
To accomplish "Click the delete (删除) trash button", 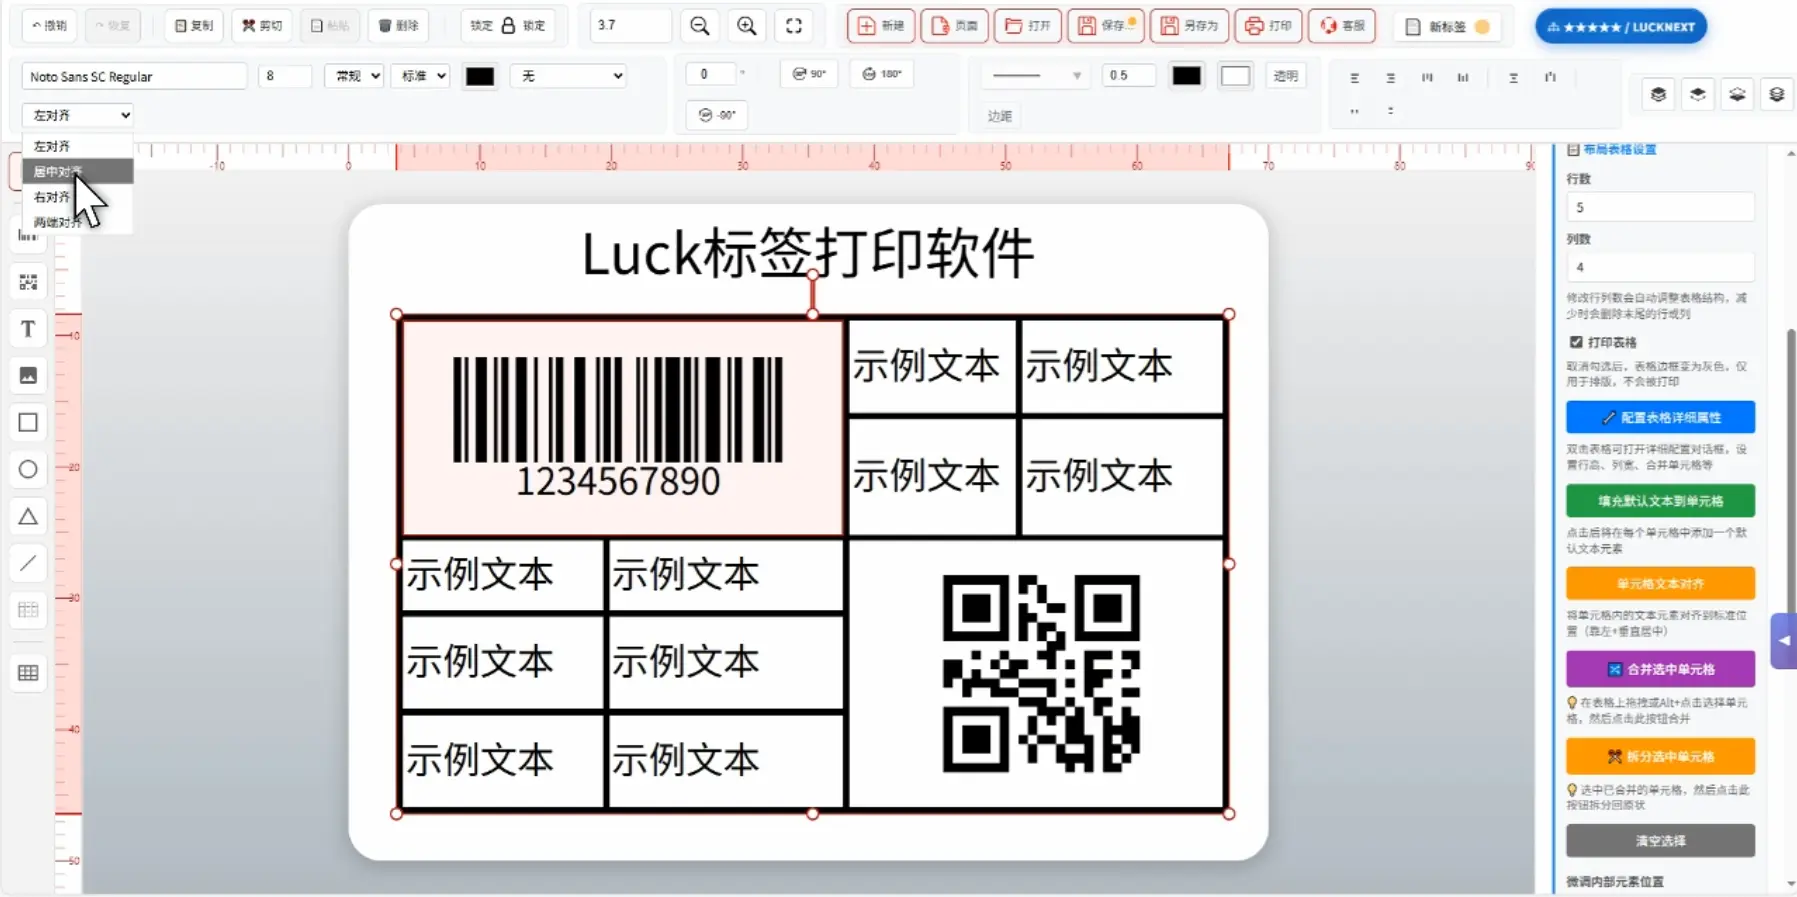I will click(399, 26).
